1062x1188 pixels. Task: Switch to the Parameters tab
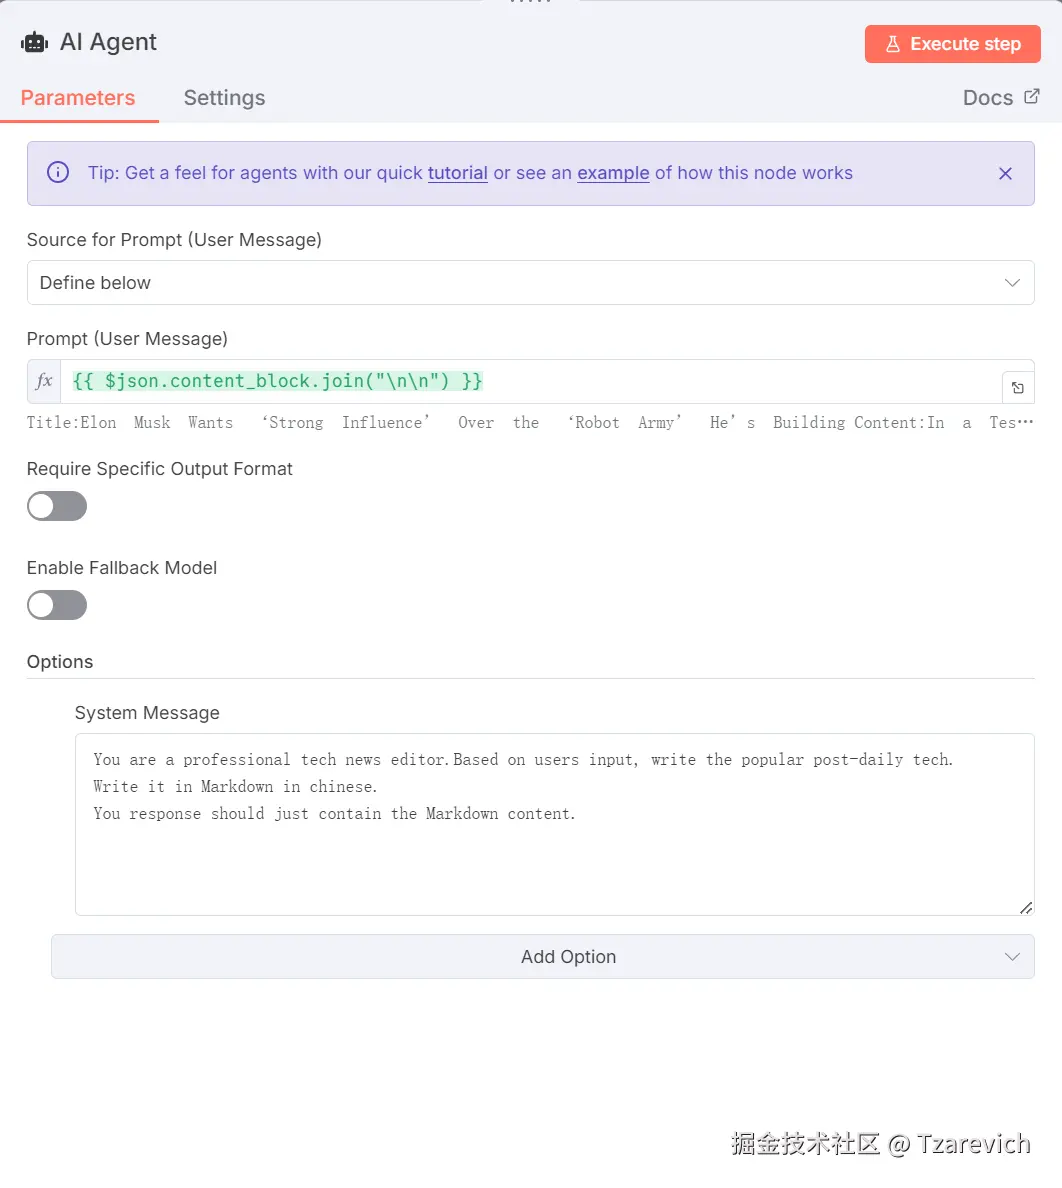(x=78, y=98)
